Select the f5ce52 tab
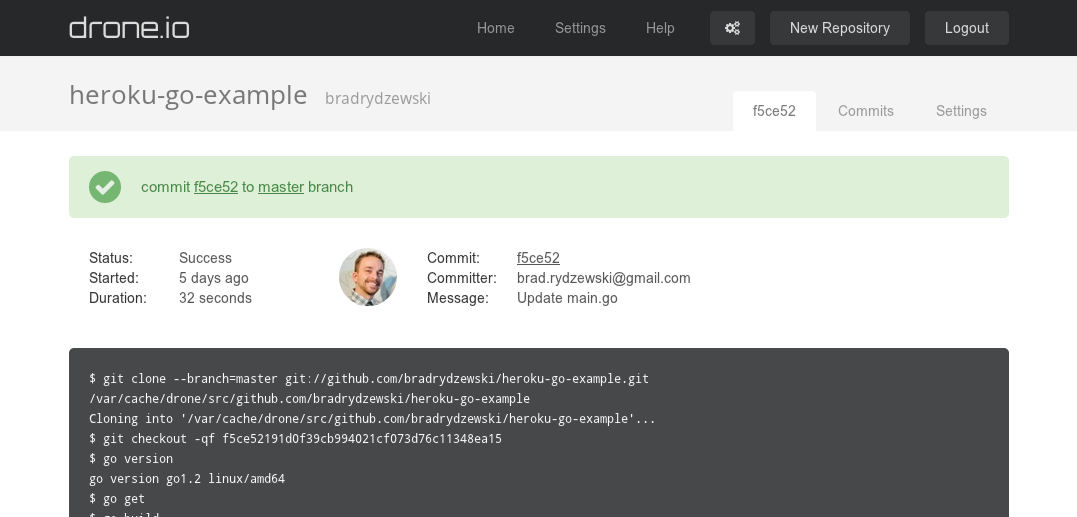The height and width of the screenshot is (517, 1077). 774,111
